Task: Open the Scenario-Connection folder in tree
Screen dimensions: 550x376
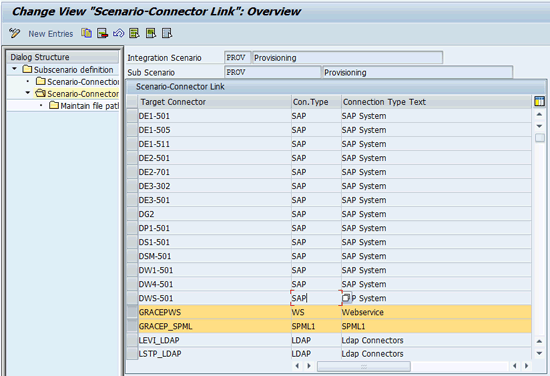Action: pyautogui.click(x=78, y=82)
